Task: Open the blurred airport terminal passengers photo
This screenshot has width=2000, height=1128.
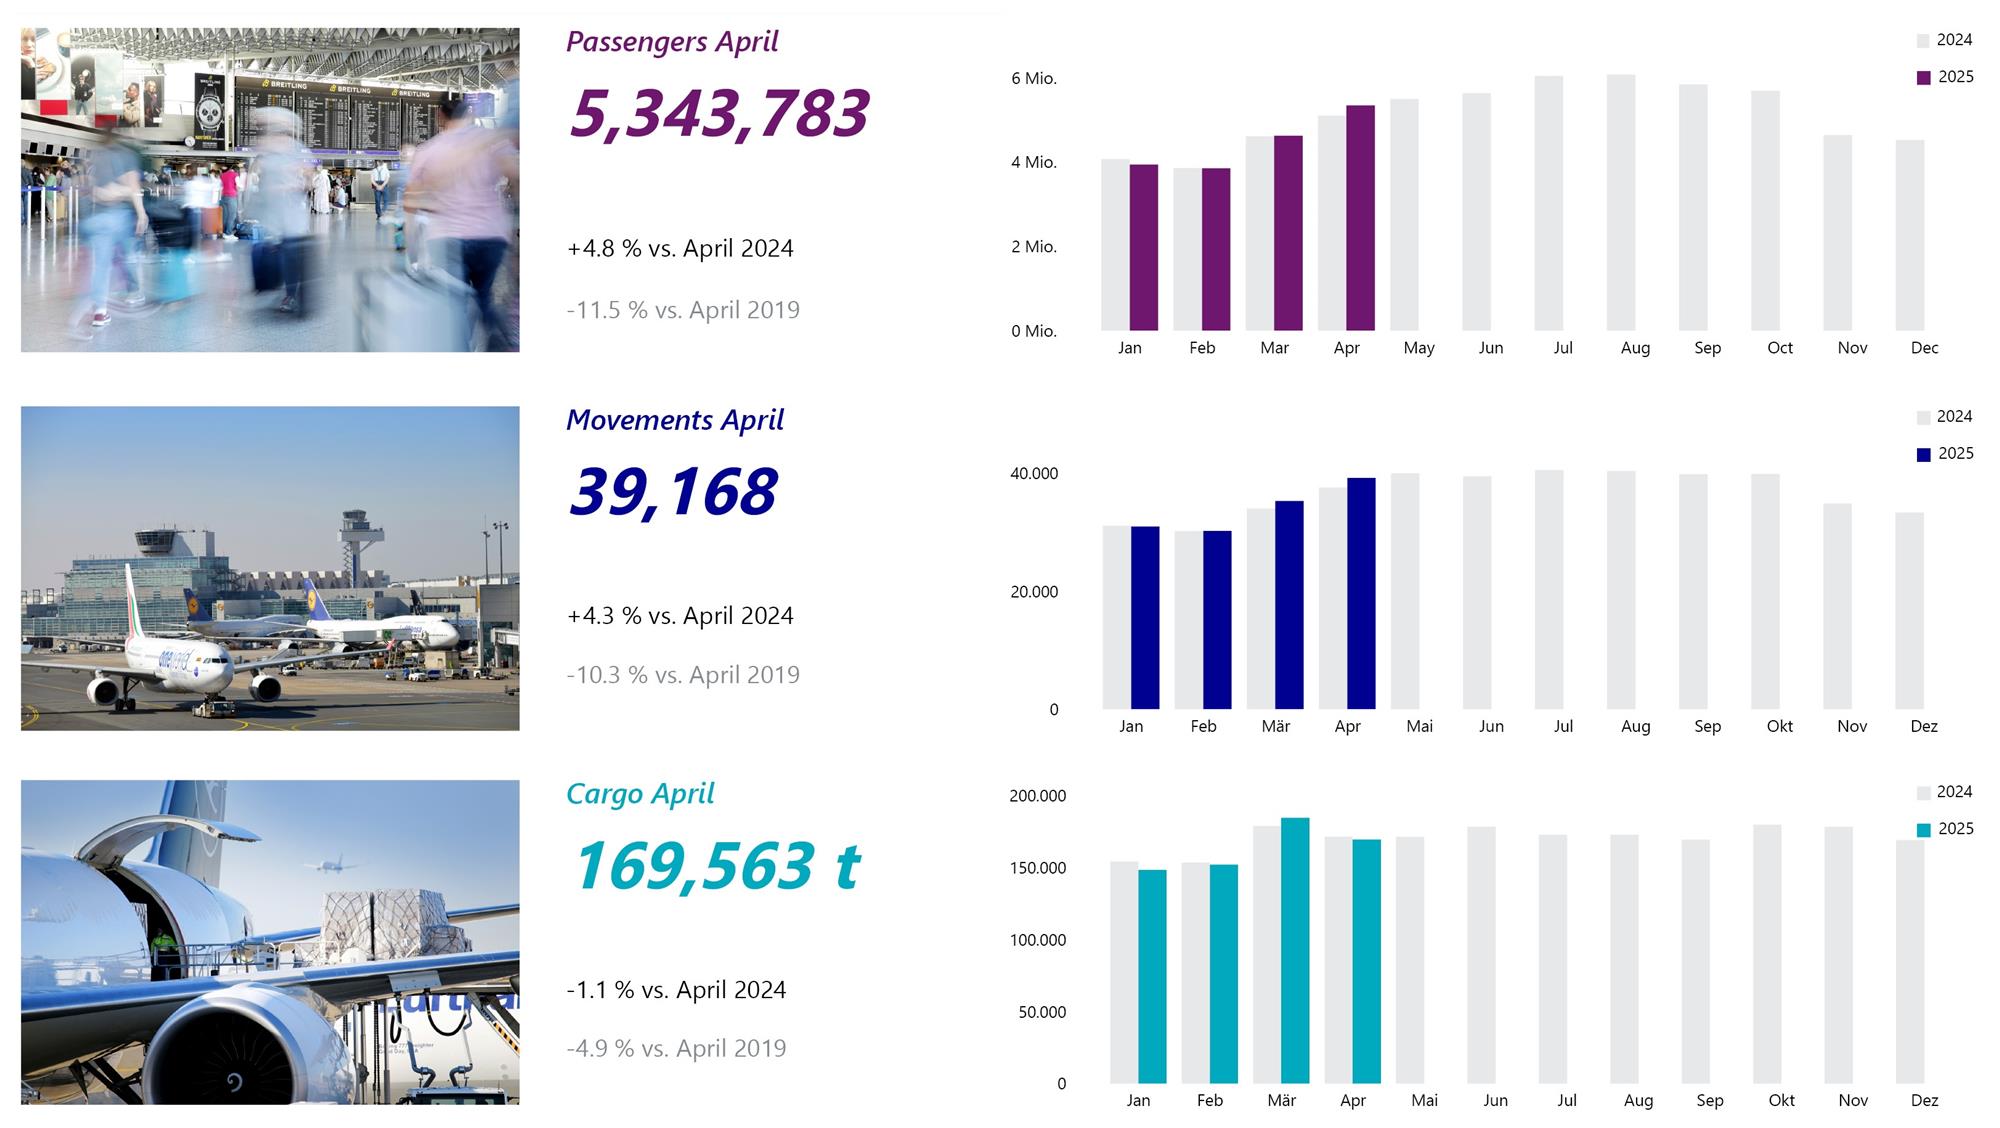Action: pos(270,190)
